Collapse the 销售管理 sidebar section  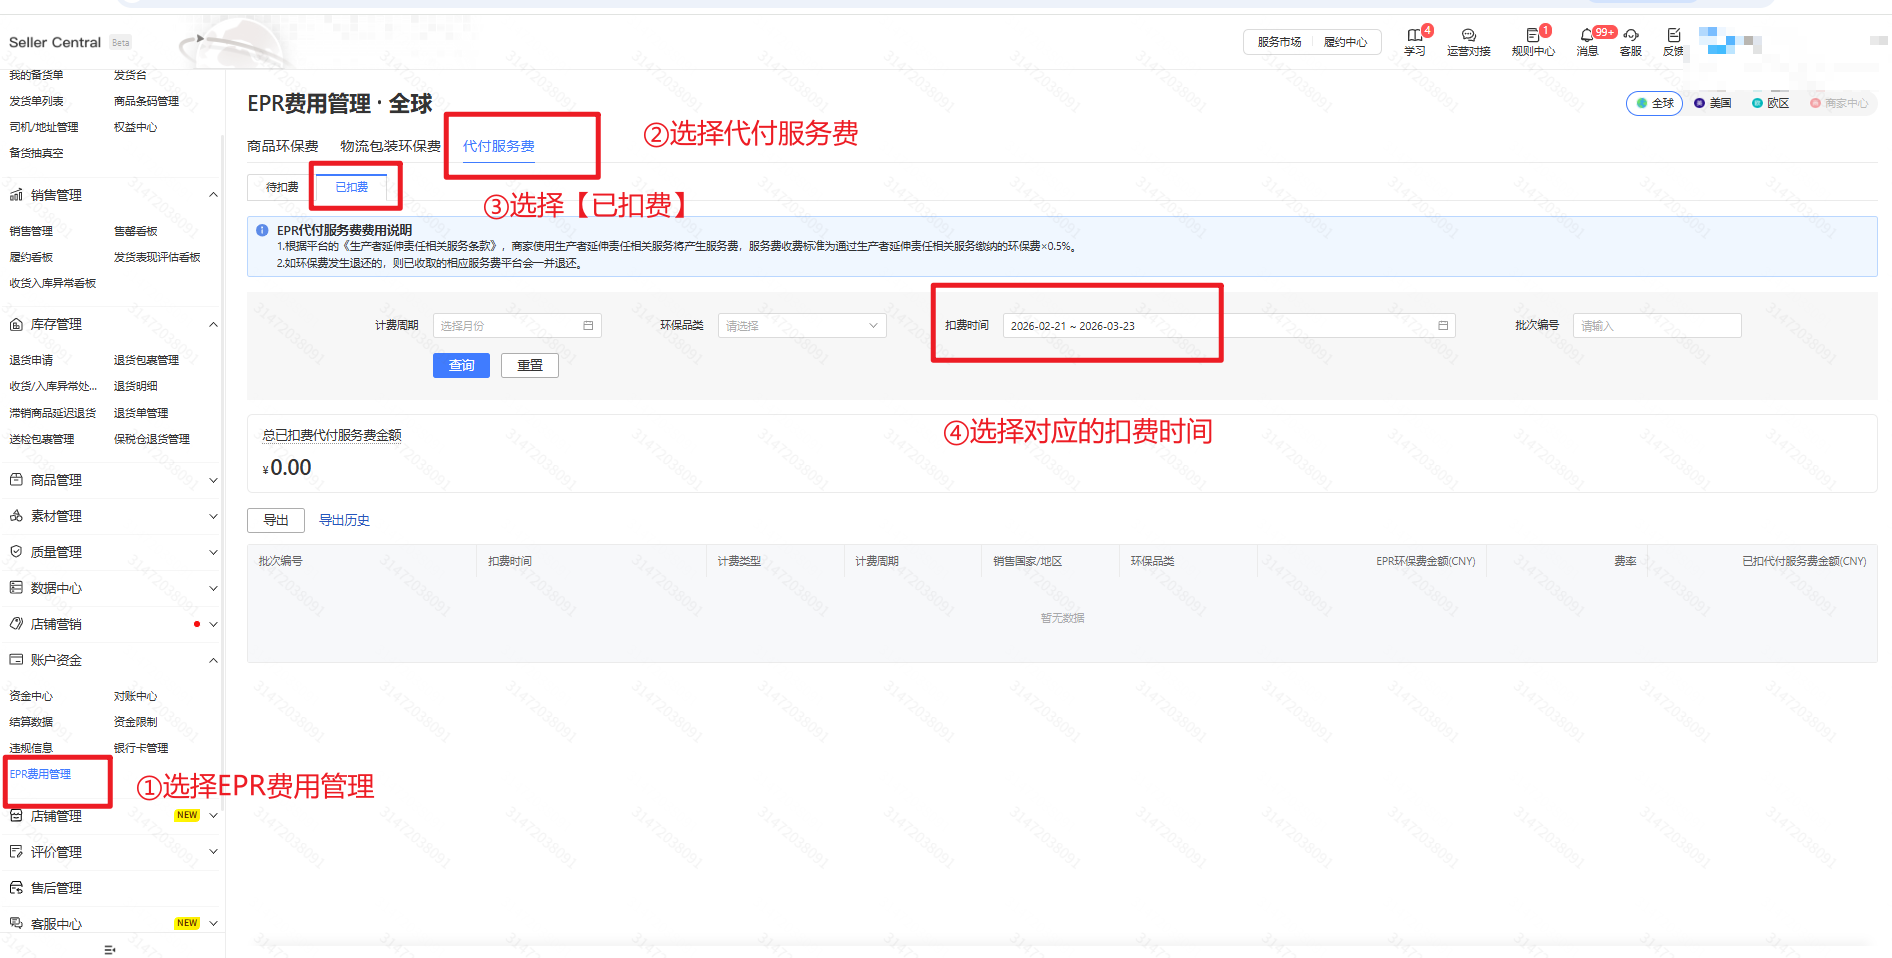point(213,195)
